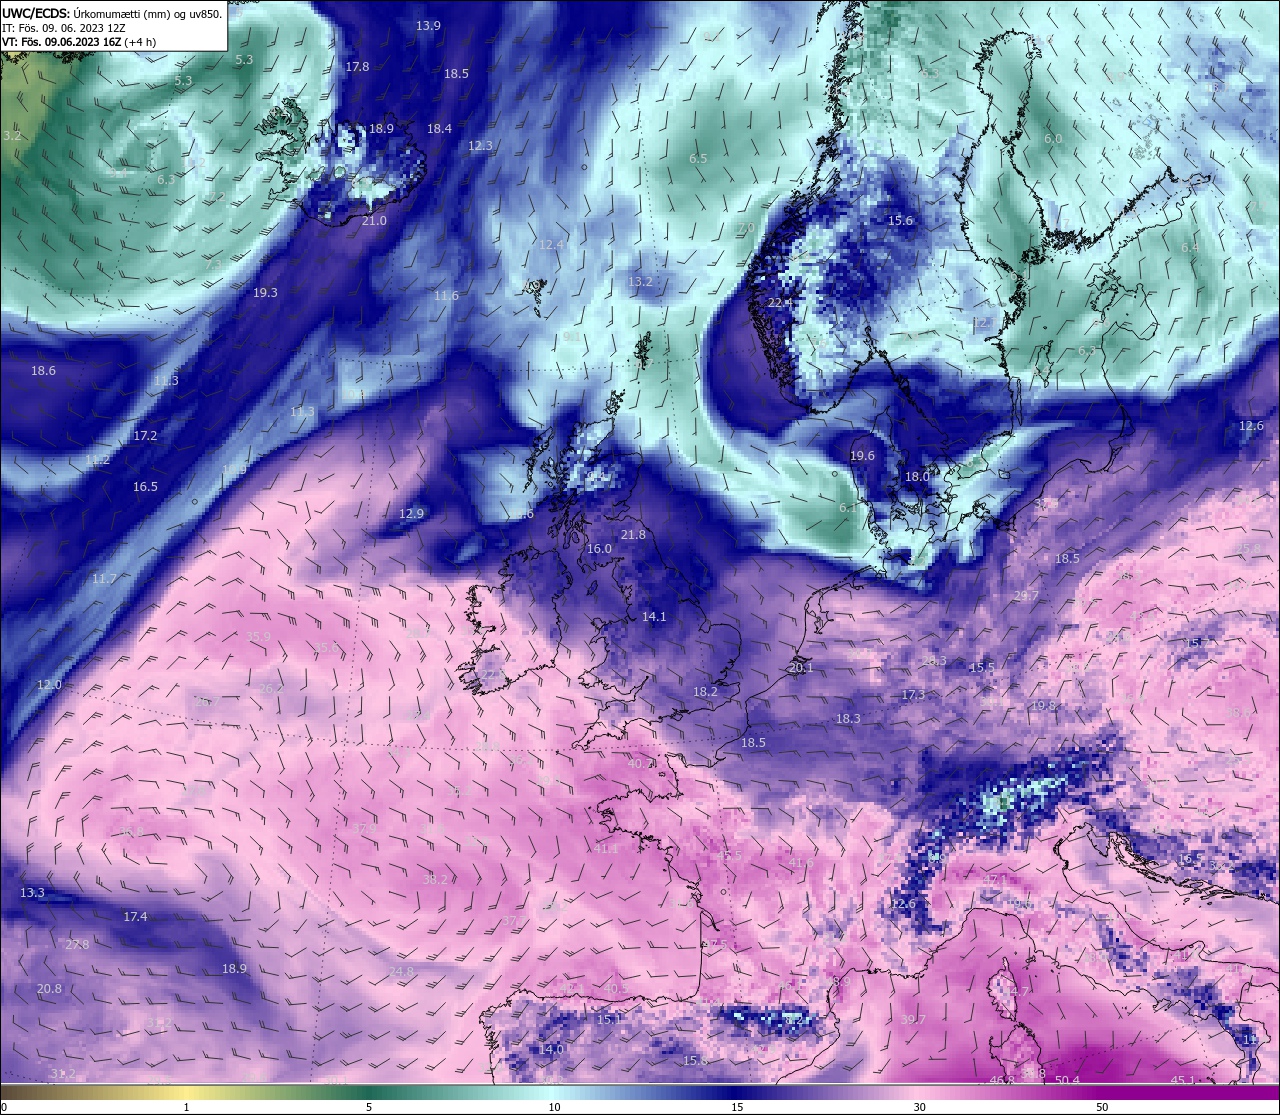Click the 50.4 value at the bottom
The image size is (1280, 1115).
[x=1067, y=1081]
